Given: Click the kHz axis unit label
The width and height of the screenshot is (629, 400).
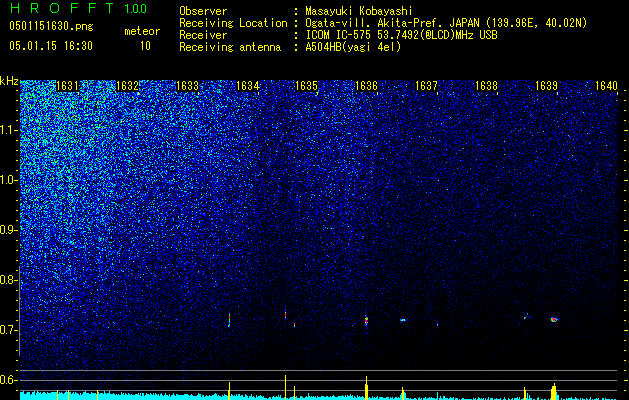Looking at the screenshot, I should coord(9,81).
